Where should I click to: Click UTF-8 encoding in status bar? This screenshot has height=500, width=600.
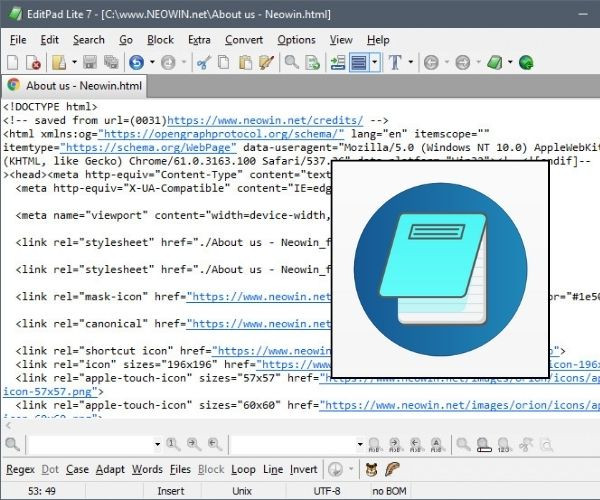[327, 491]
